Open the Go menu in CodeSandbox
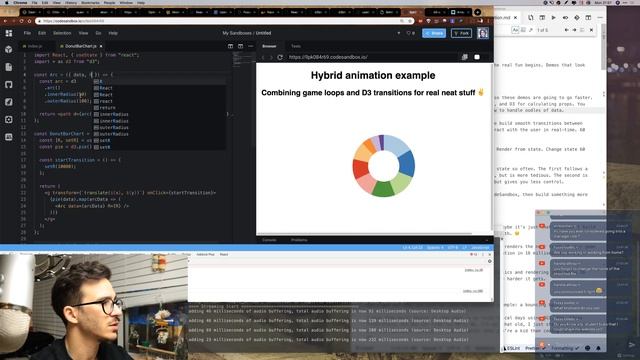640x360 pixels. point(98,33)
